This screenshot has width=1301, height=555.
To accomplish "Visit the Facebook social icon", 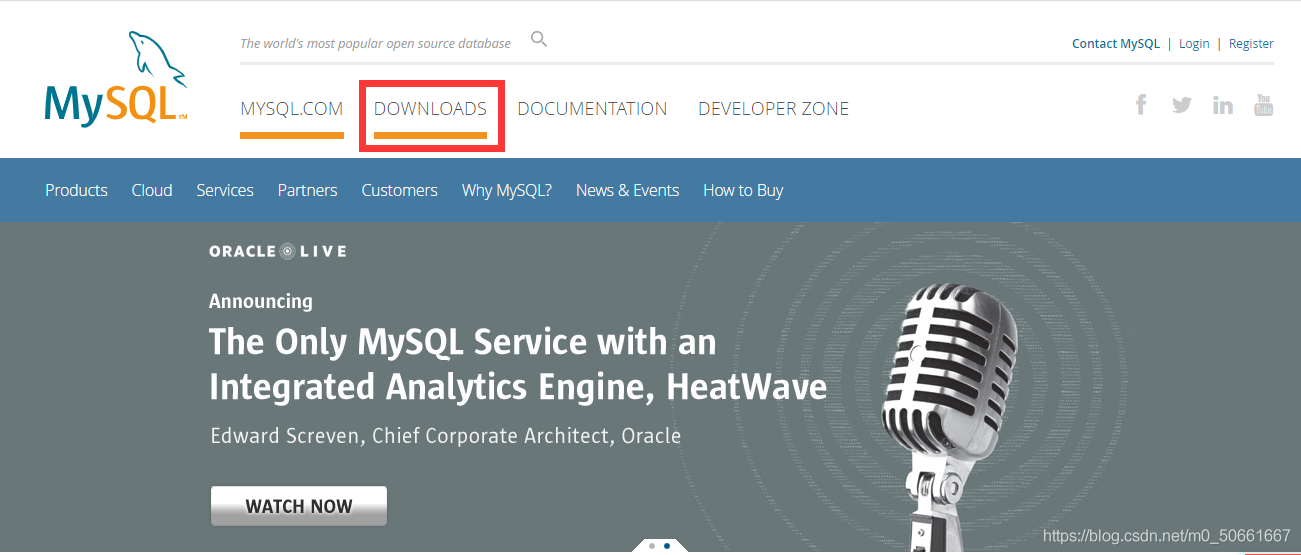I will tap(1141, 104).
